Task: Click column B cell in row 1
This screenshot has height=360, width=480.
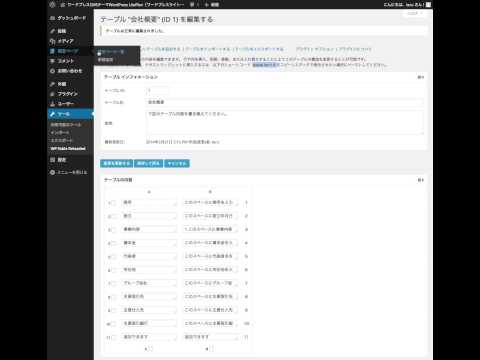Action: [x=211, y=203]
